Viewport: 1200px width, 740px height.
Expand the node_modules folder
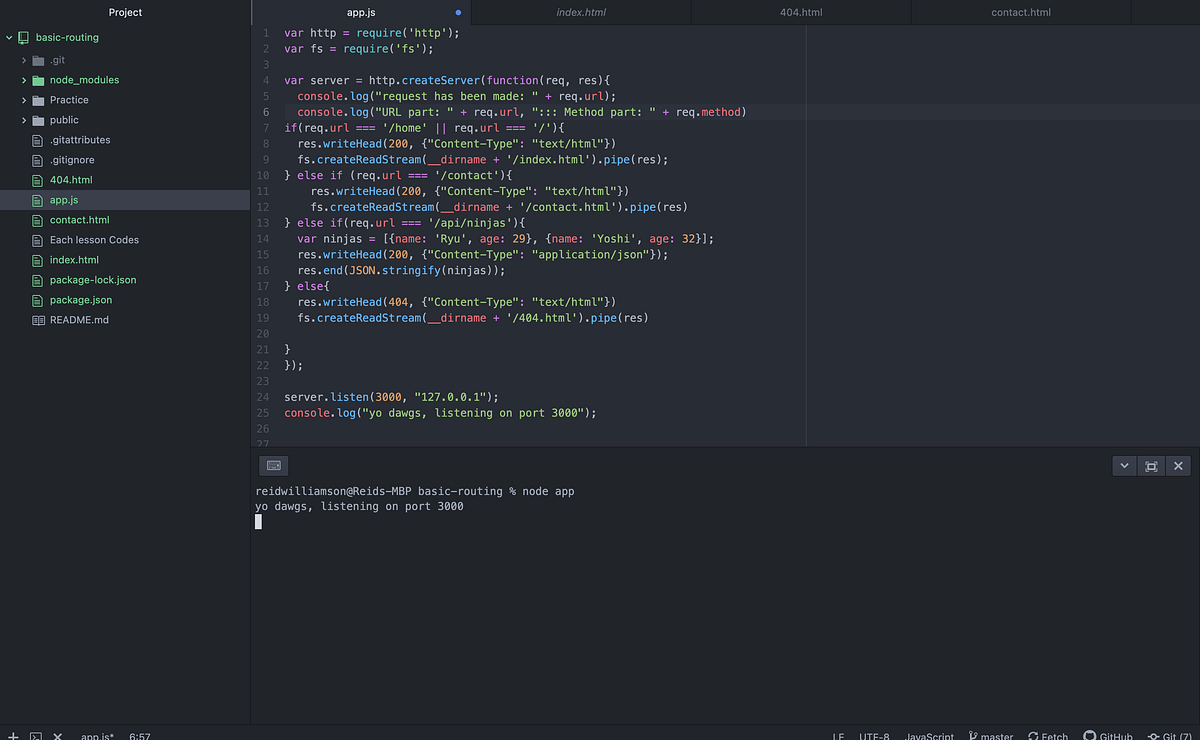(x=24, y=80)
